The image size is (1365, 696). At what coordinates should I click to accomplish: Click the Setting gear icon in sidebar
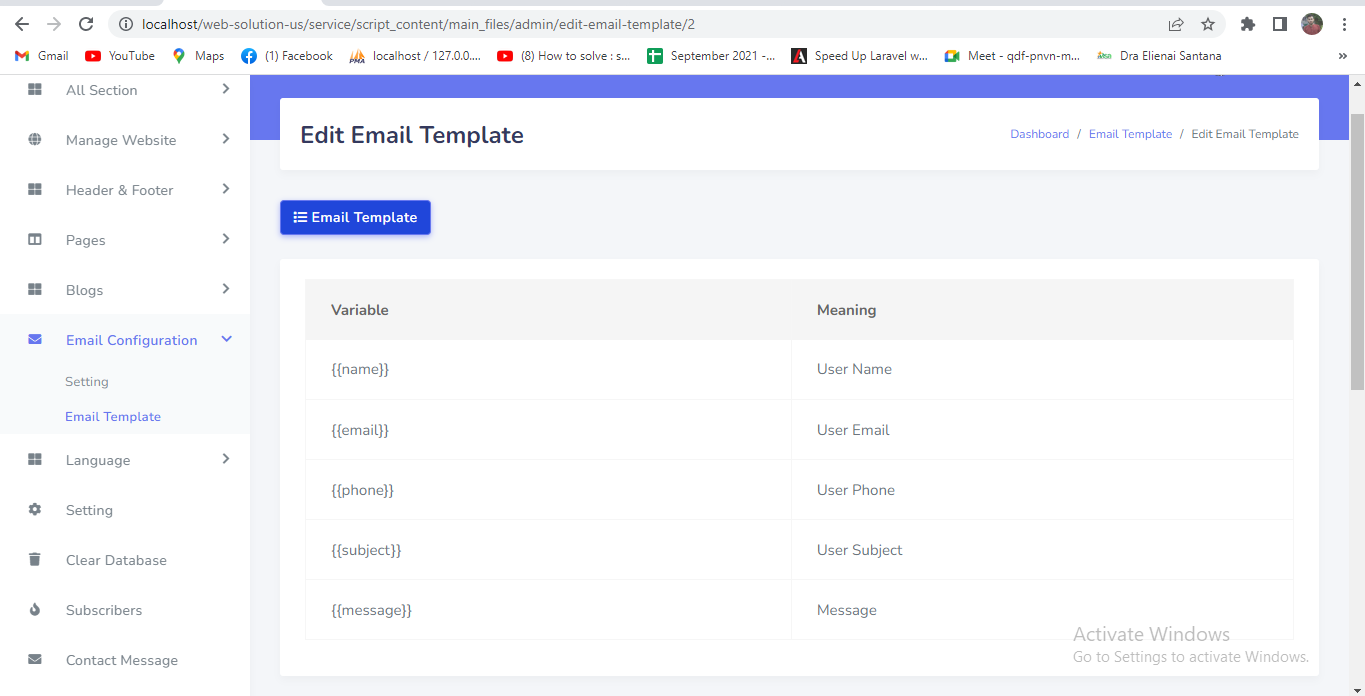point(35,510)
